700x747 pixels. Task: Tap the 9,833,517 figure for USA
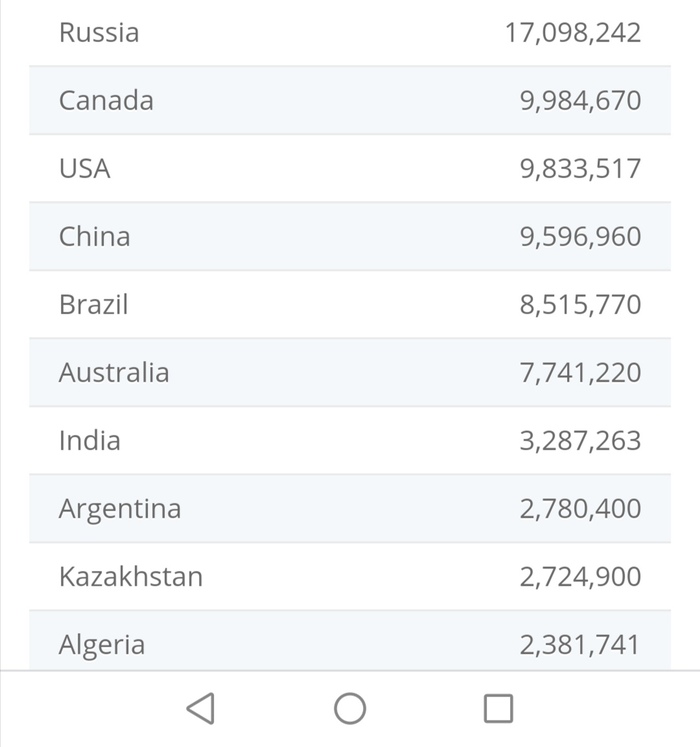[580, 169]
